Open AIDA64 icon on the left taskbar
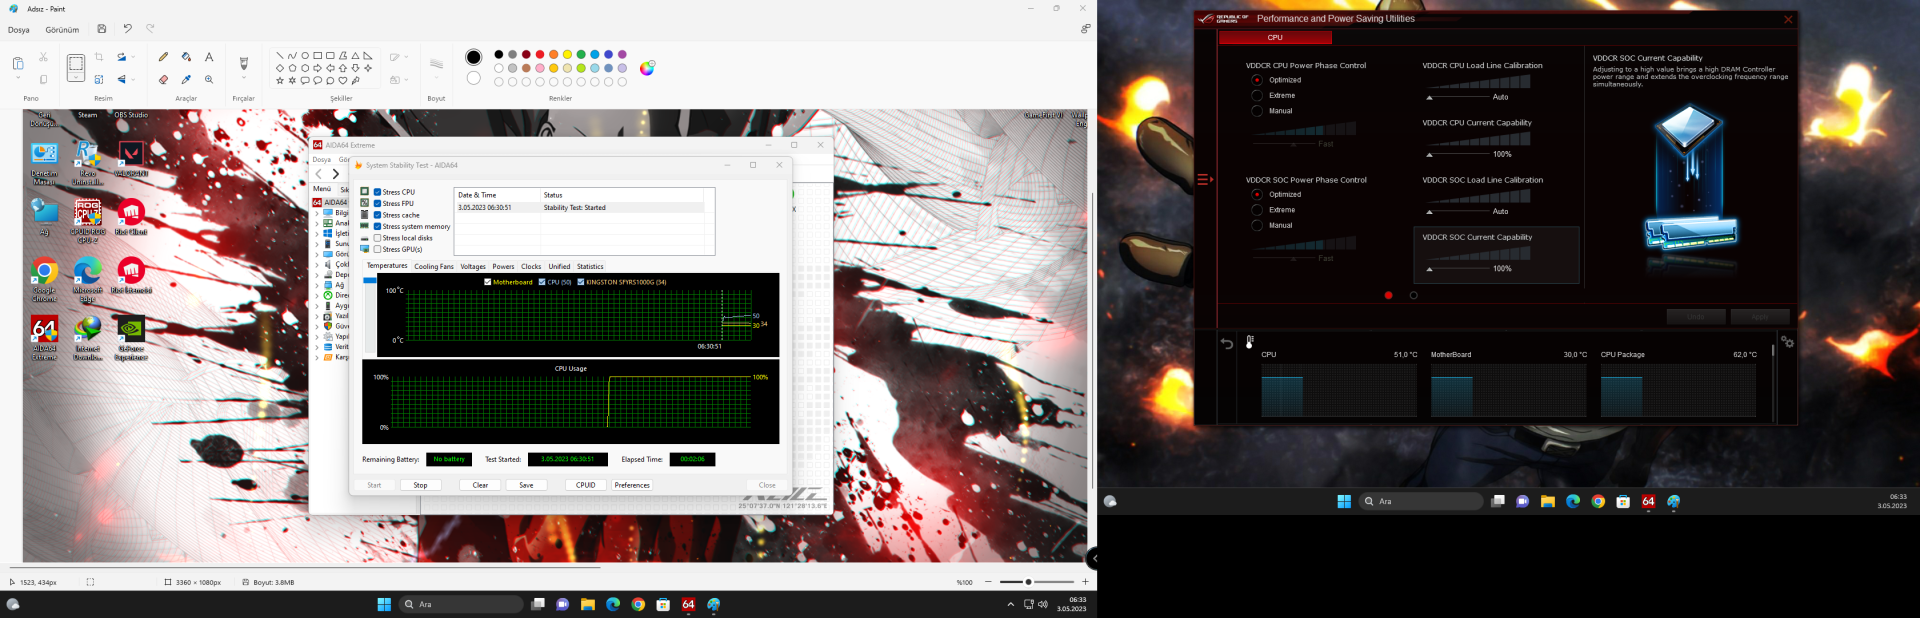Viewport: 1920px width, 618px height. 688,604
